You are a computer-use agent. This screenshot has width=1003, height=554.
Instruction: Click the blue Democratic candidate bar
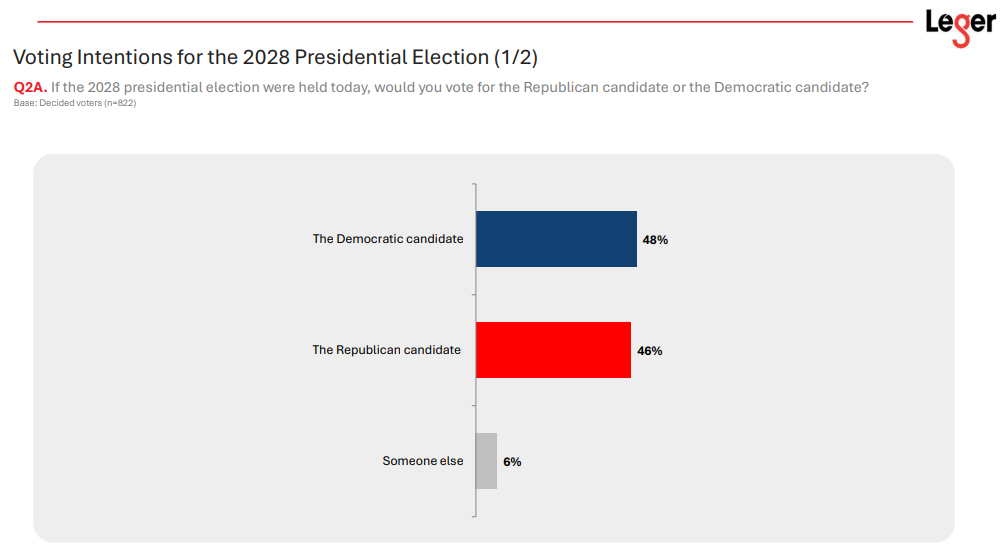point(556,239)
